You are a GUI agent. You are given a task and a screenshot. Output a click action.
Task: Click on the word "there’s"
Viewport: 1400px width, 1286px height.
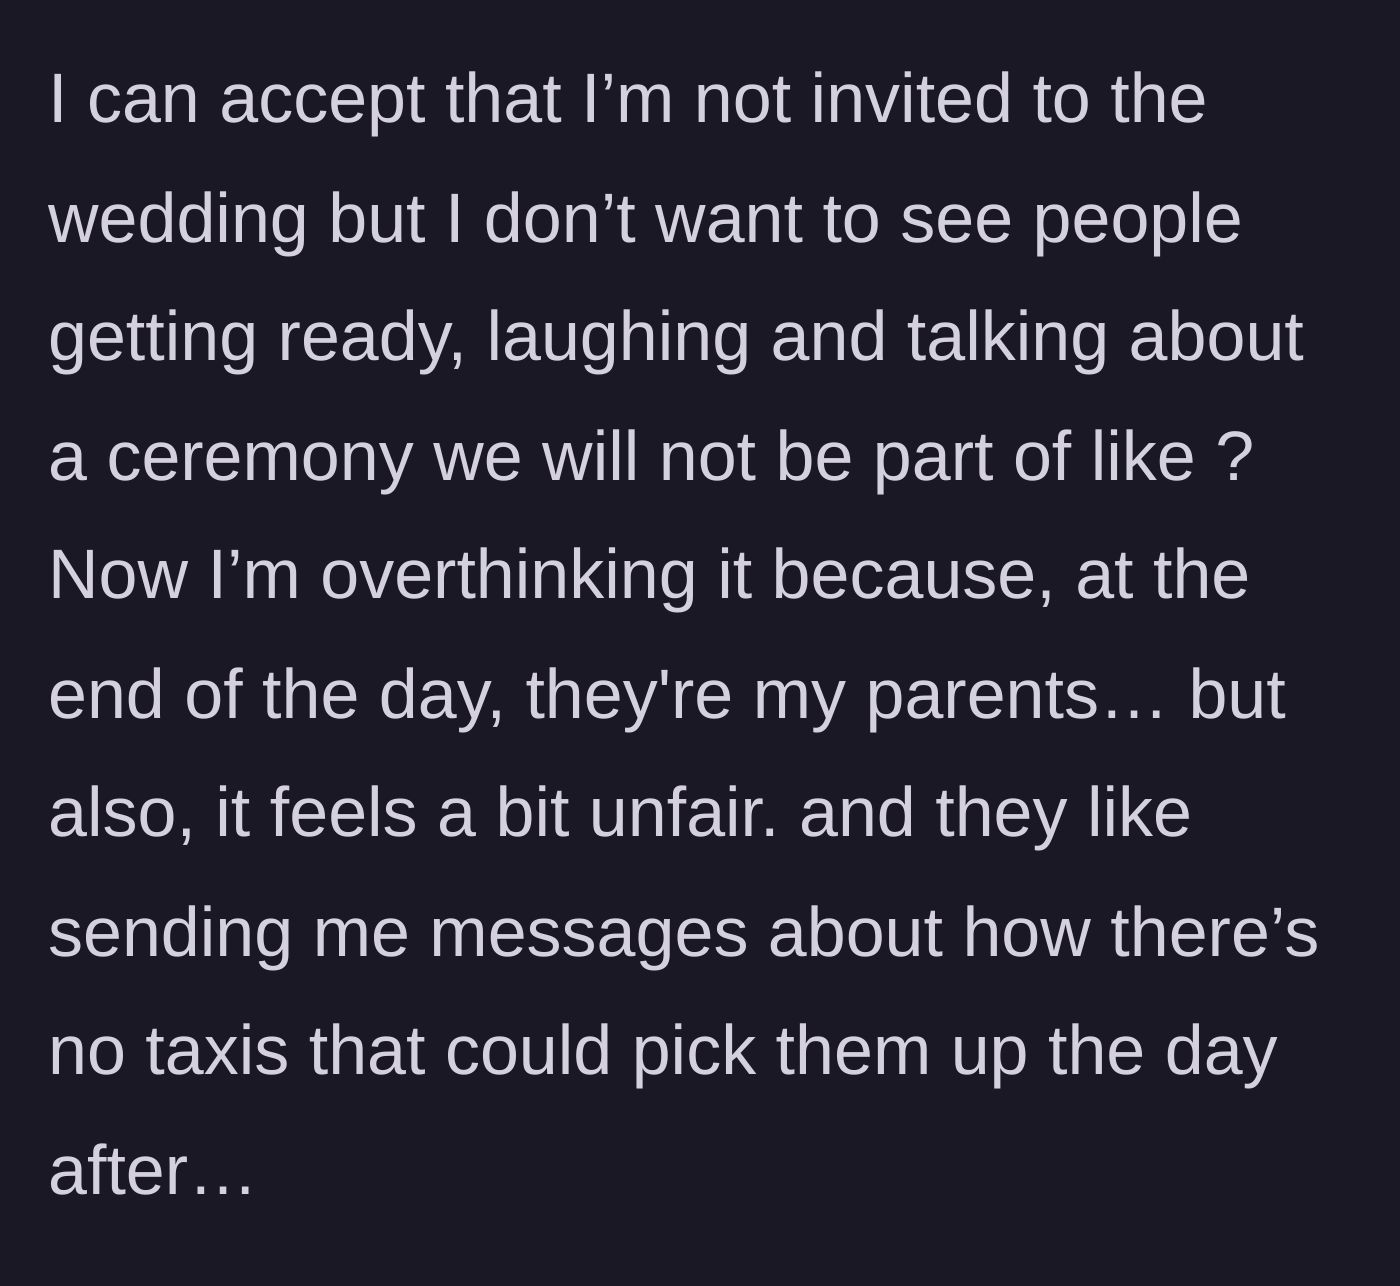coord(1214,932)
